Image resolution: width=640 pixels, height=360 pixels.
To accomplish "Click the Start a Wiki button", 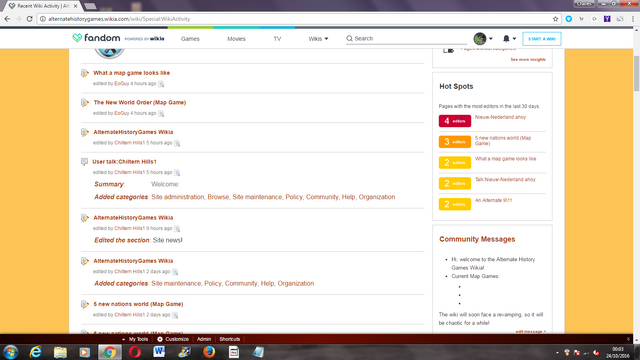I will click(x=542, y=39).
